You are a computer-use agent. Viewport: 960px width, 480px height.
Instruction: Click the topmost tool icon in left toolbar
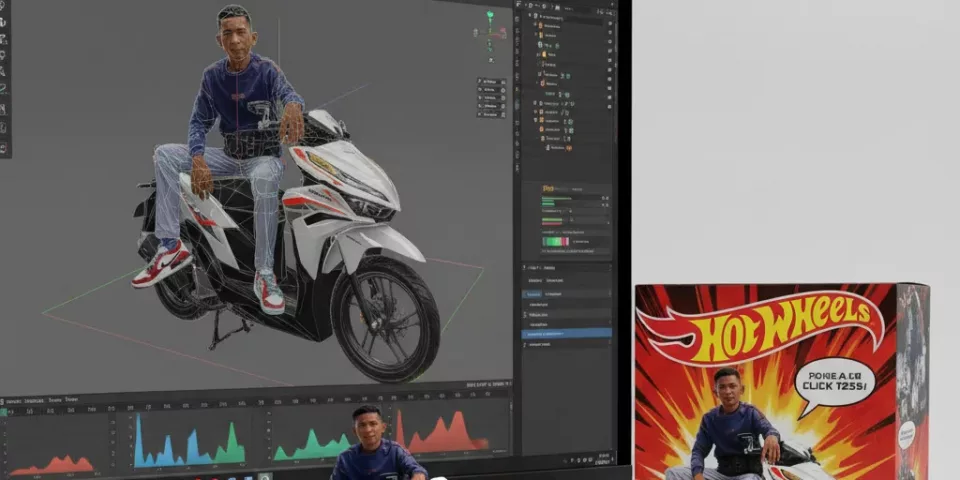point(3,6)
